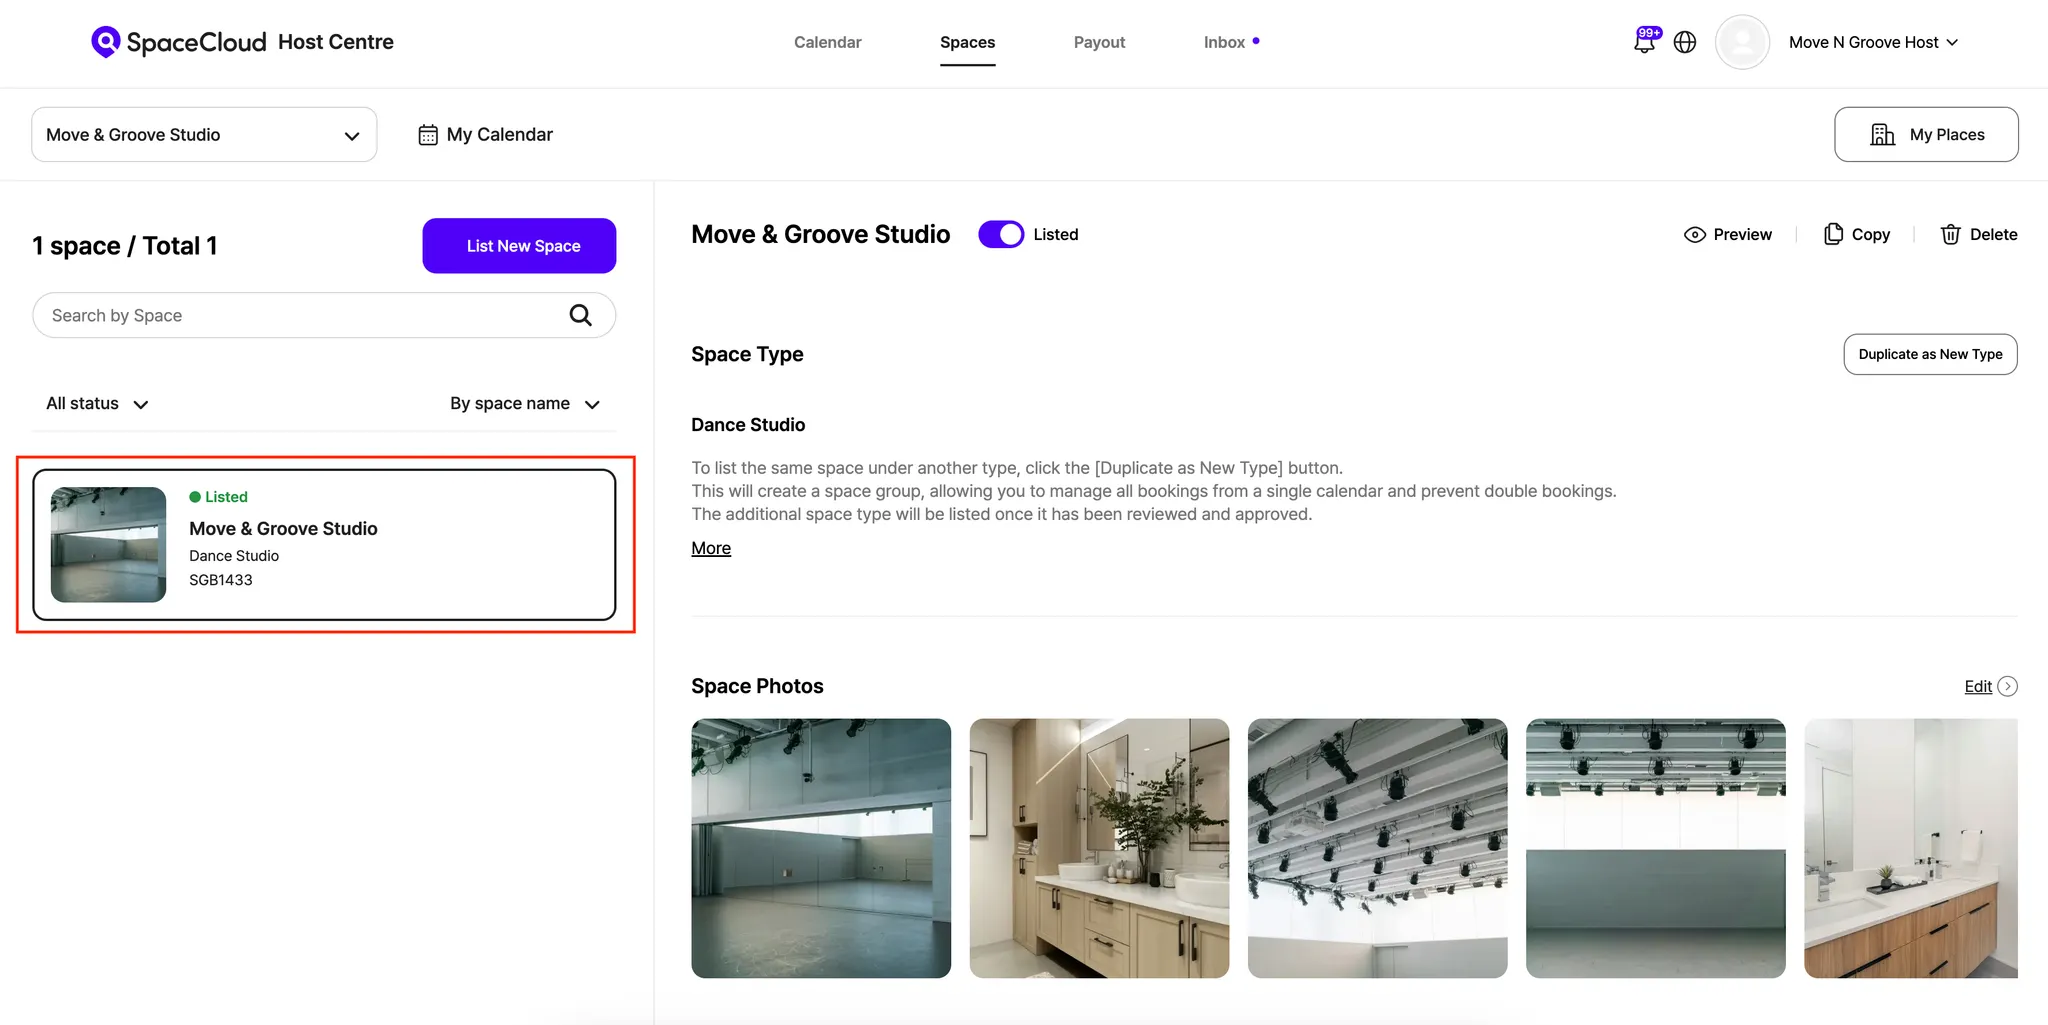The width and height of the screenshot is (2048, 1025).
Task: Click the My Calendar calendar icon
Action: click(x=428, y=135)
